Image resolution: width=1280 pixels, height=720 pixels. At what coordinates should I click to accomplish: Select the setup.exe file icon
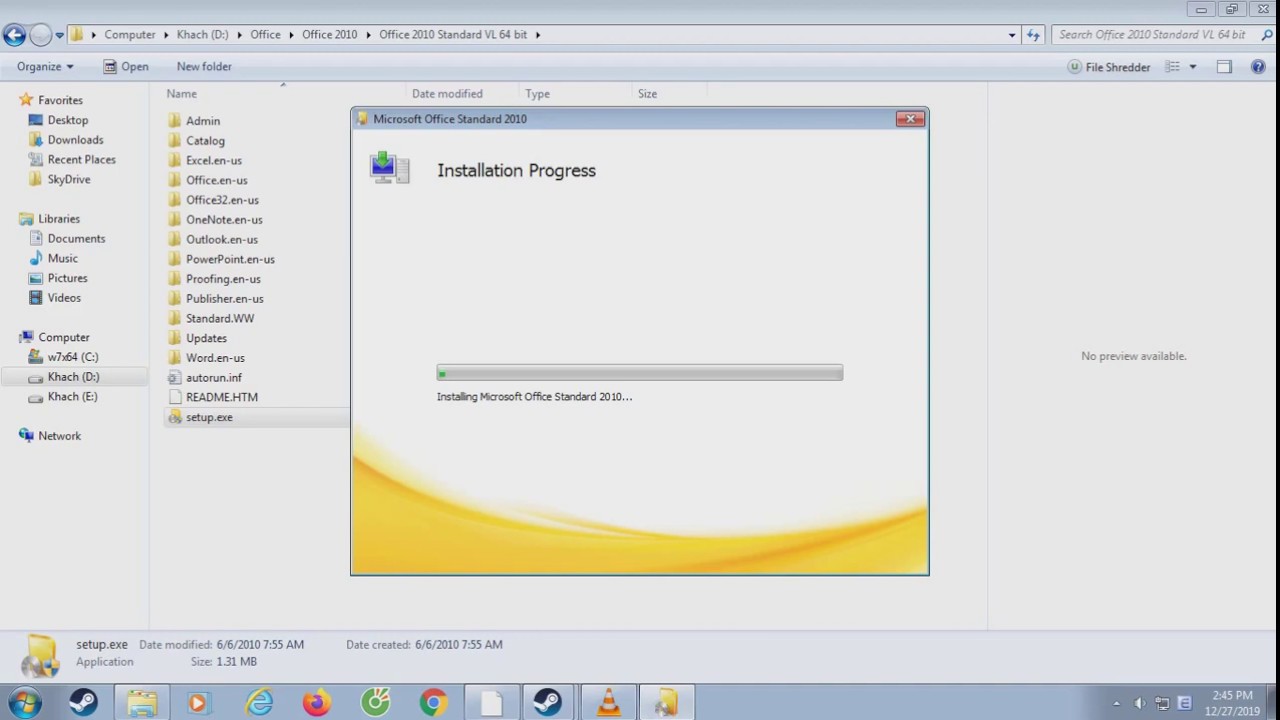175,417
